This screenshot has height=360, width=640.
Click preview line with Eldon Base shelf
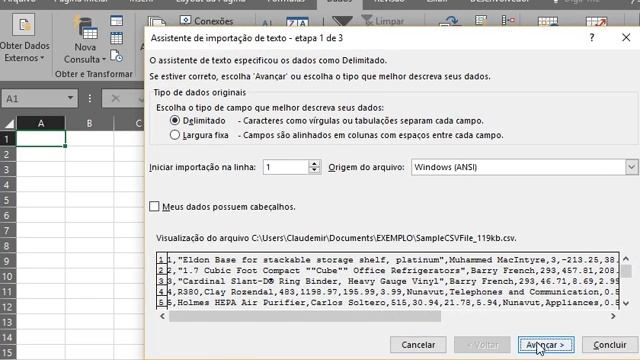[x=393, y=260]
